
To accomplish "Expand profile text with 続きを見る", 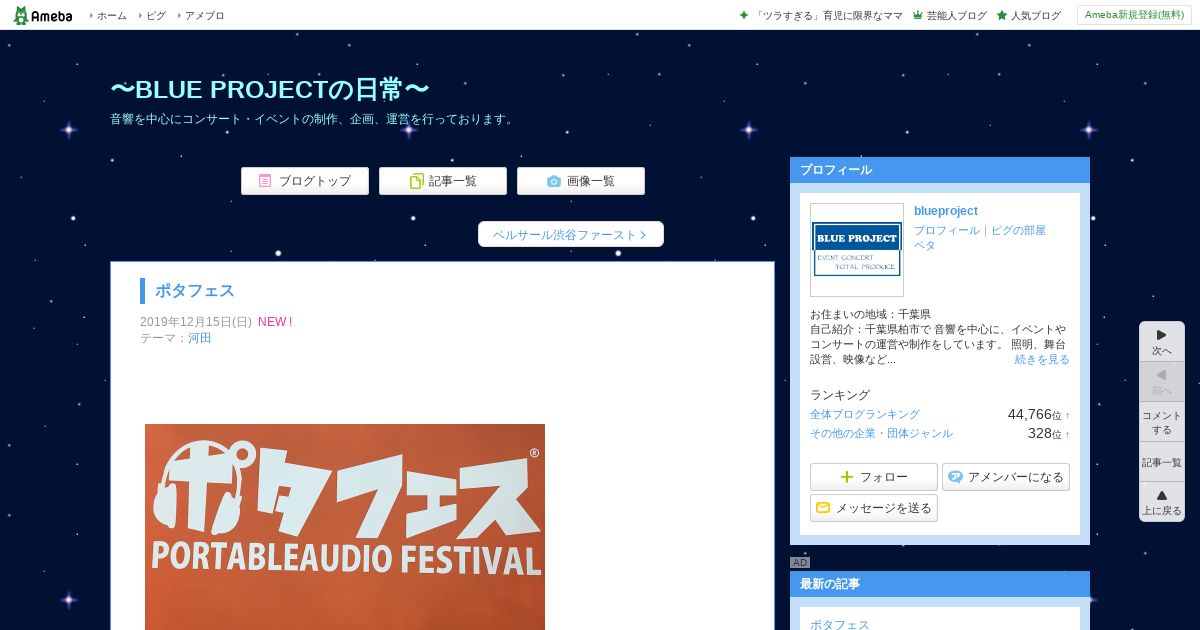I will pyautogui.click(x=1042, y=359).
